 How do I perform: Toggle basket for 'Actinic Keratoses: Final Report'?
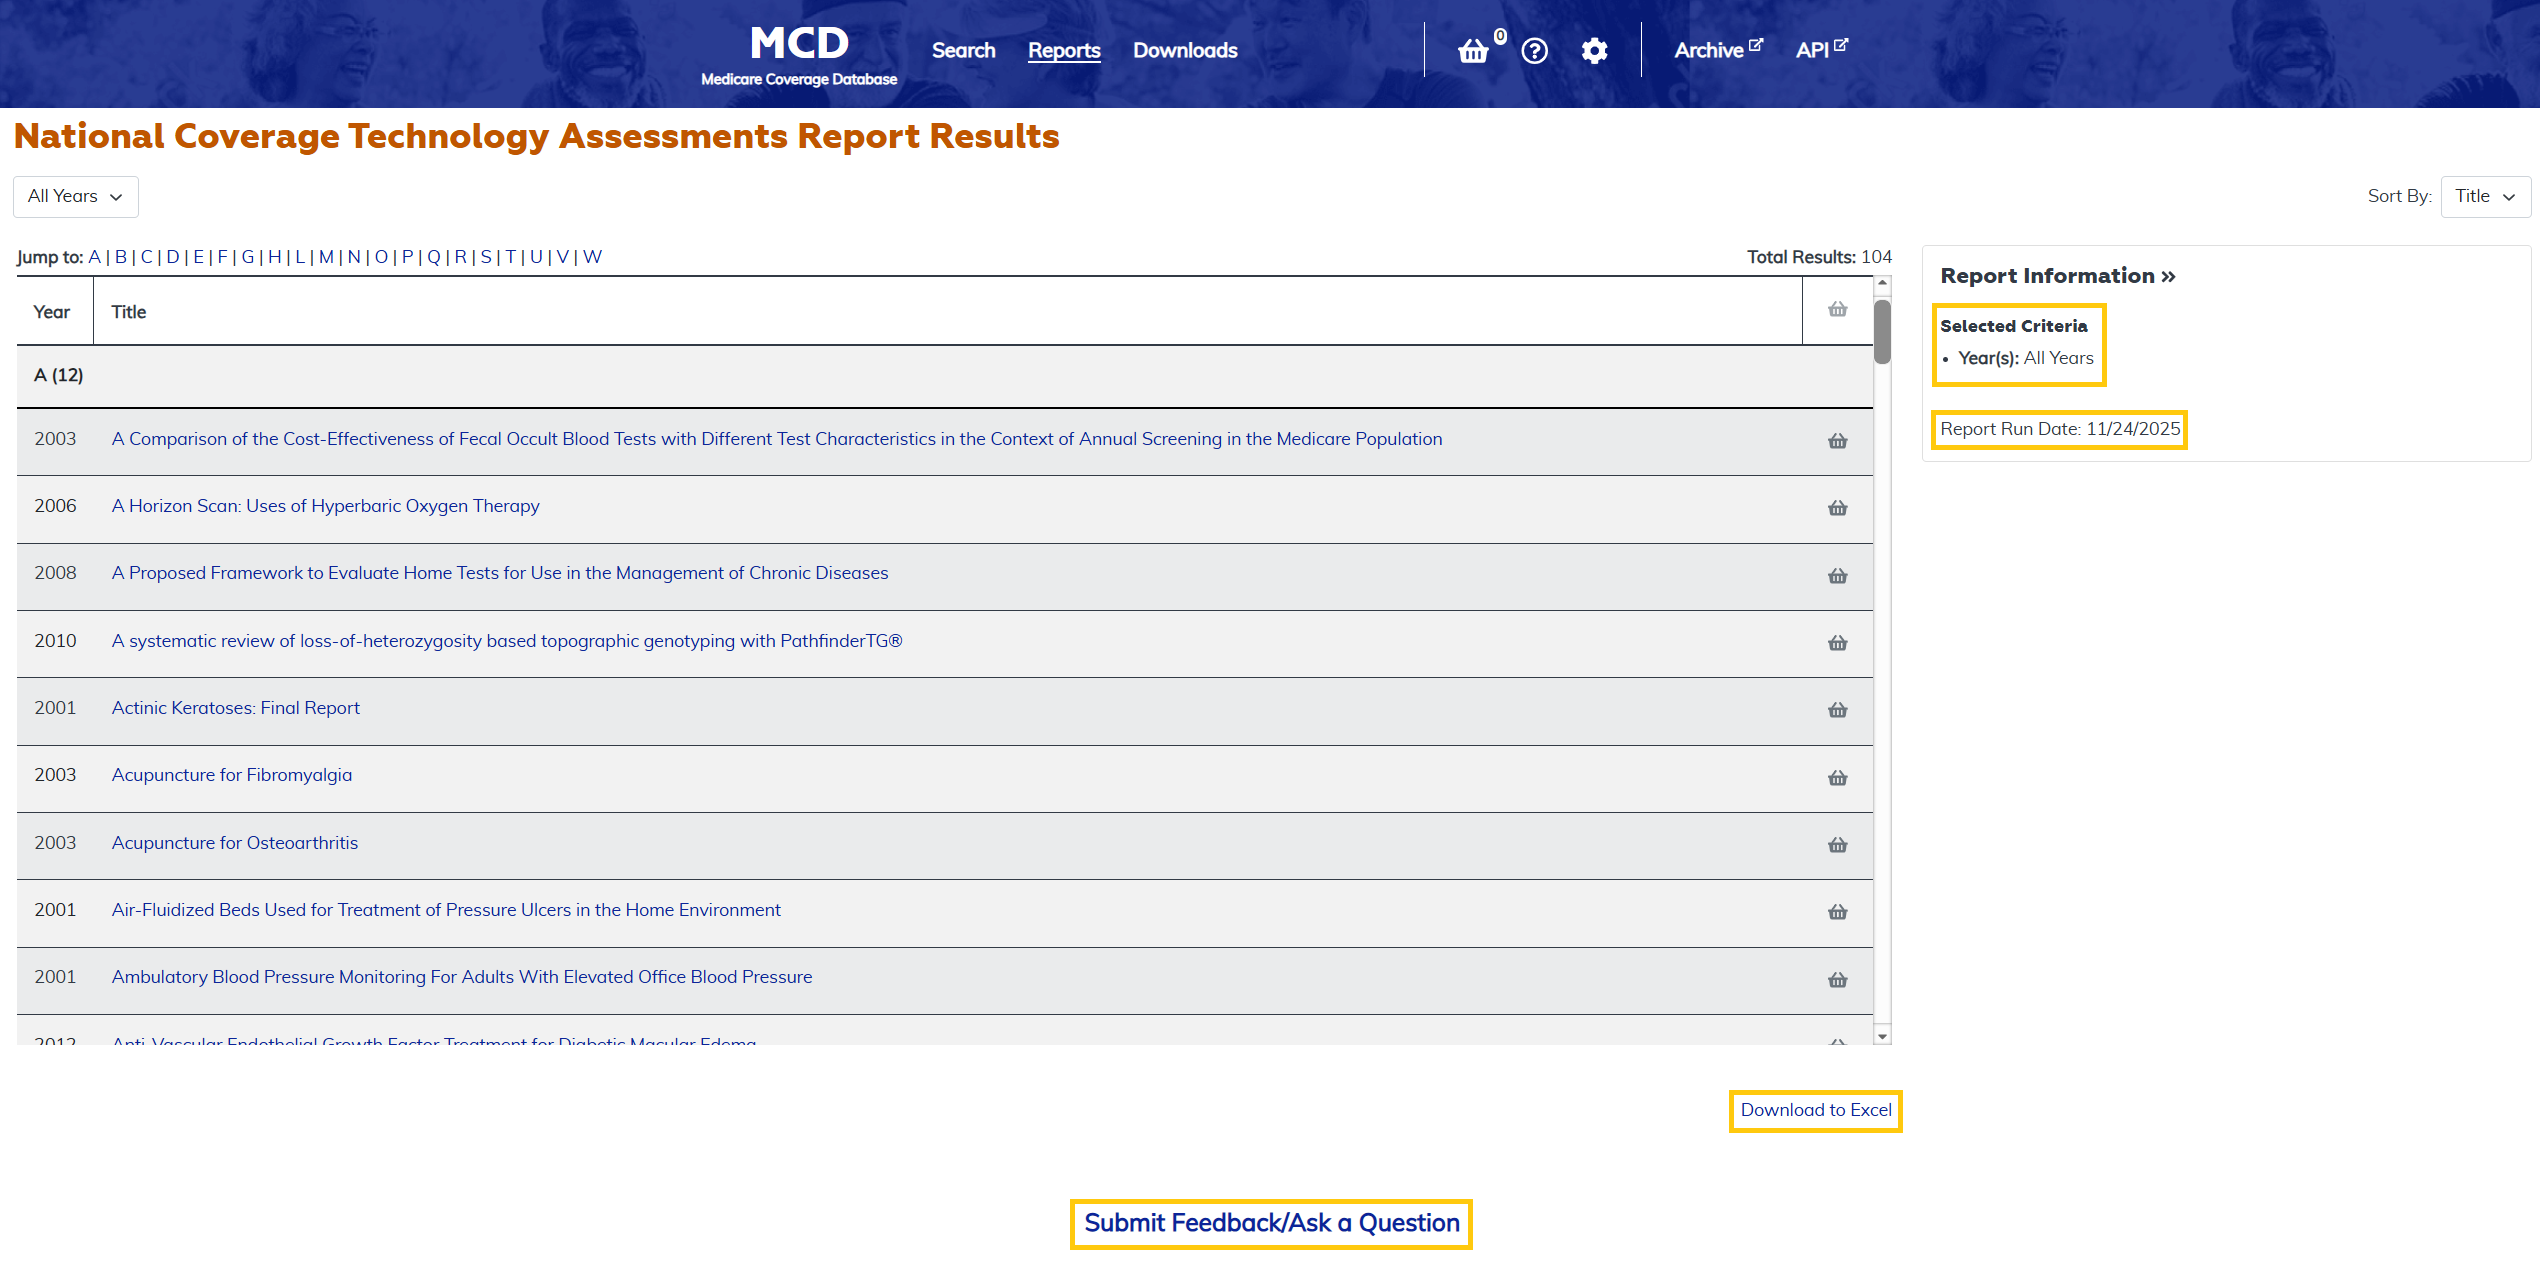pos(1837,711)
